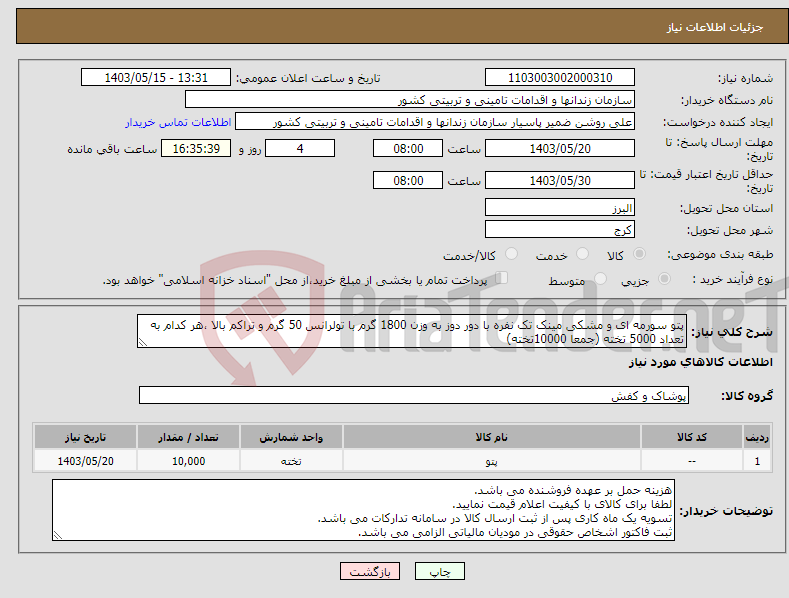Click the response deadline date 1403/05/20 field

[x=560, y=148]
